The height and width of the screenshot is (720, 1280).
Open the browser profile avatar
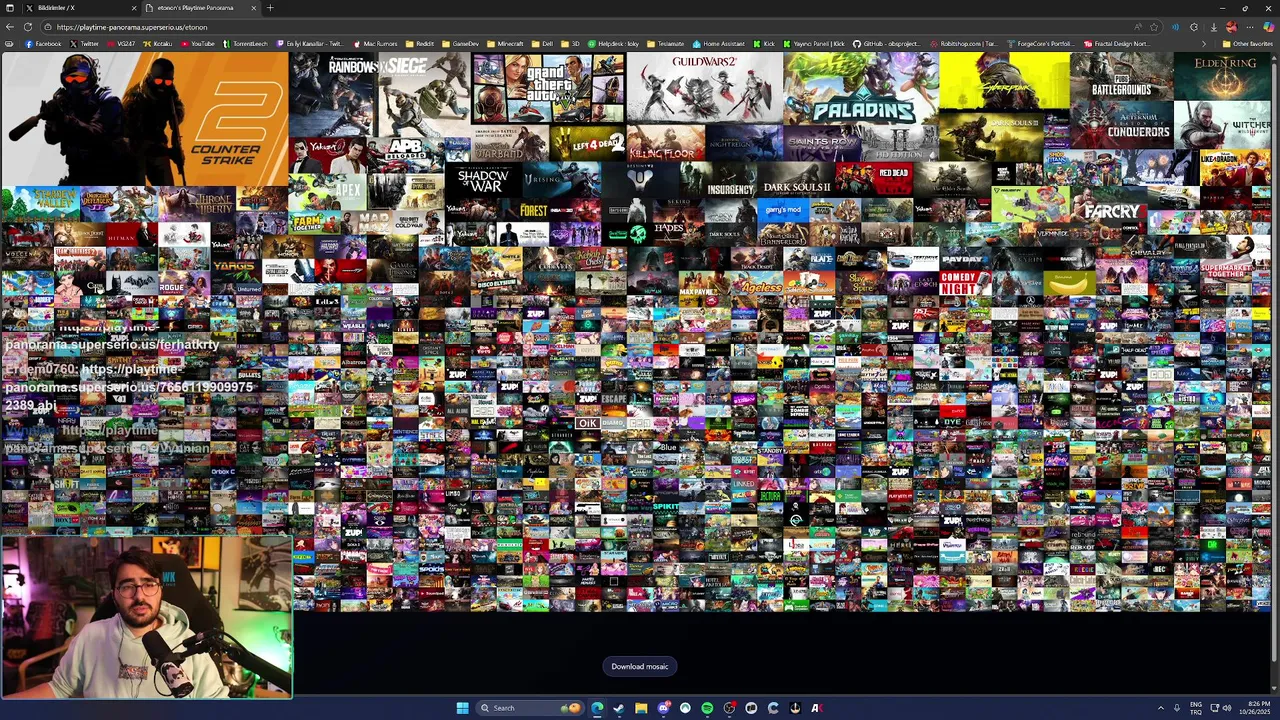1231,27
